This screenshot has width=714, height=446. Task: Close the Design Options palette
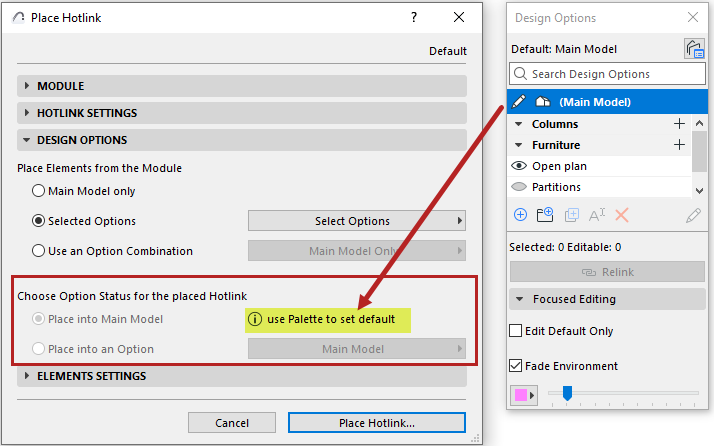[693, 17]
